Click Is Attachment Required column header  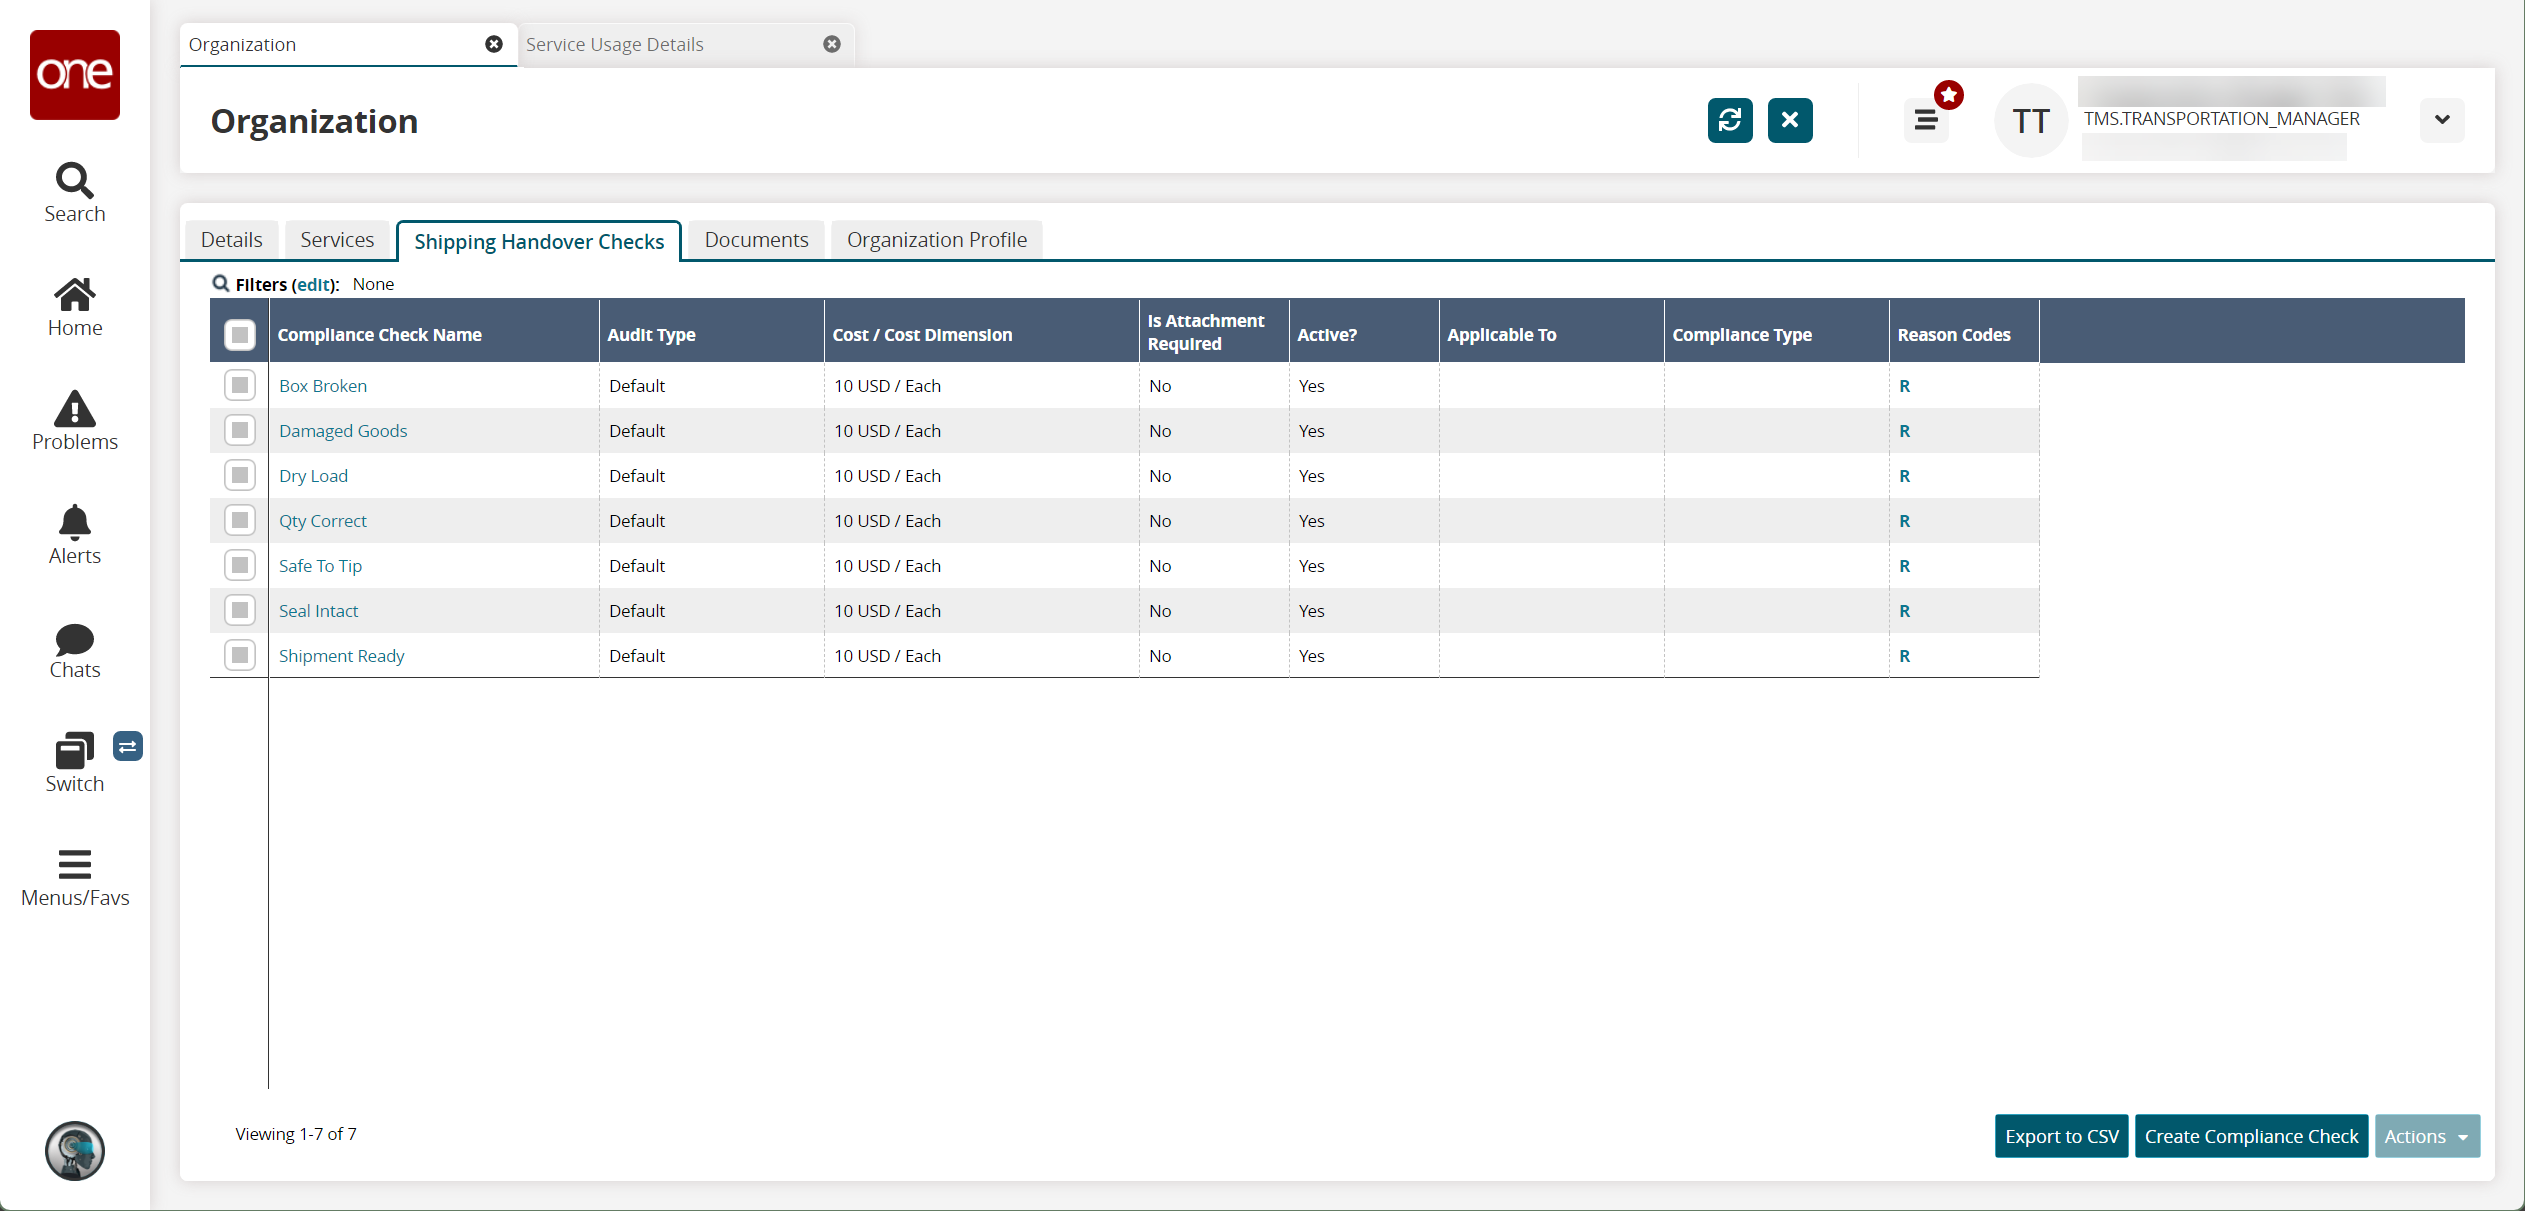1214,332
